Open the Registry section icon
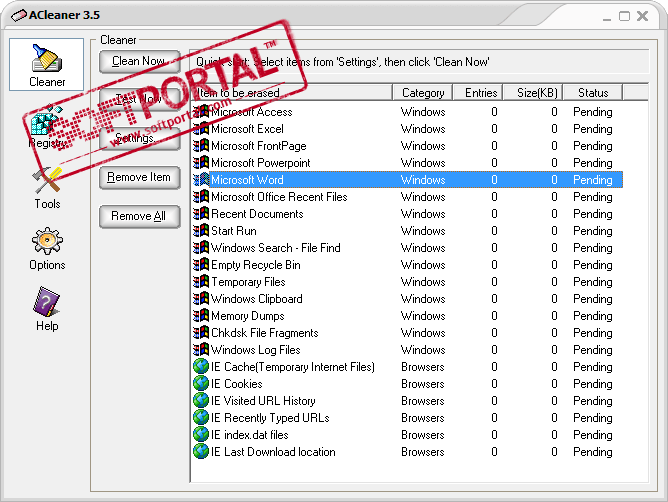 point(46,121)
